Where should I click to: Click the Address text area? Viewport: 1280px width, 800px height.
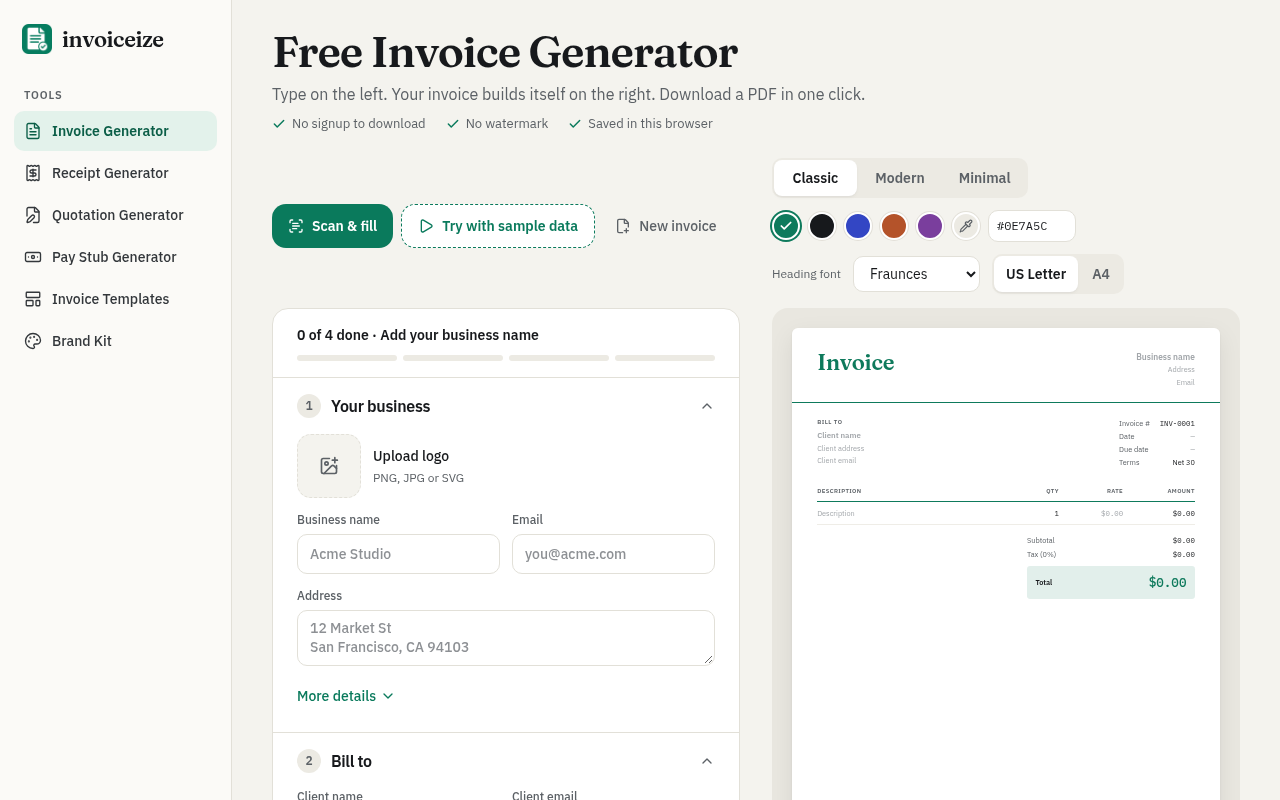[506, 638]
